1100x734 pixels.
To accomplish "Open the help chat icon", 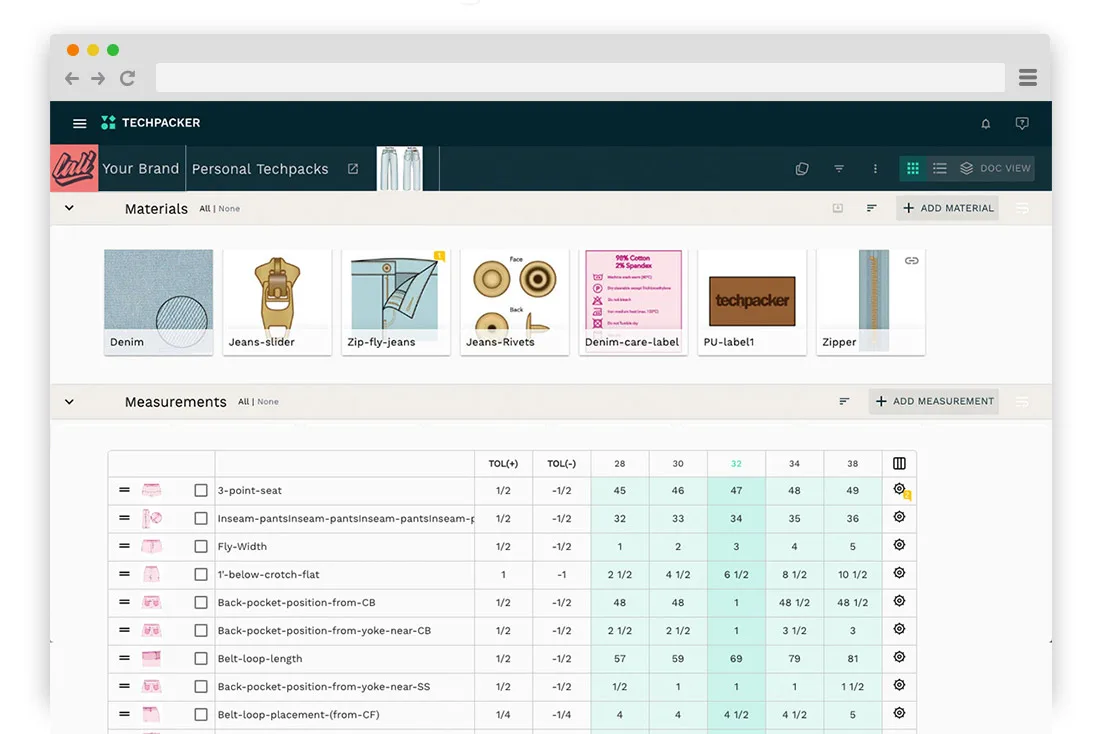I will click(1021, 124).
